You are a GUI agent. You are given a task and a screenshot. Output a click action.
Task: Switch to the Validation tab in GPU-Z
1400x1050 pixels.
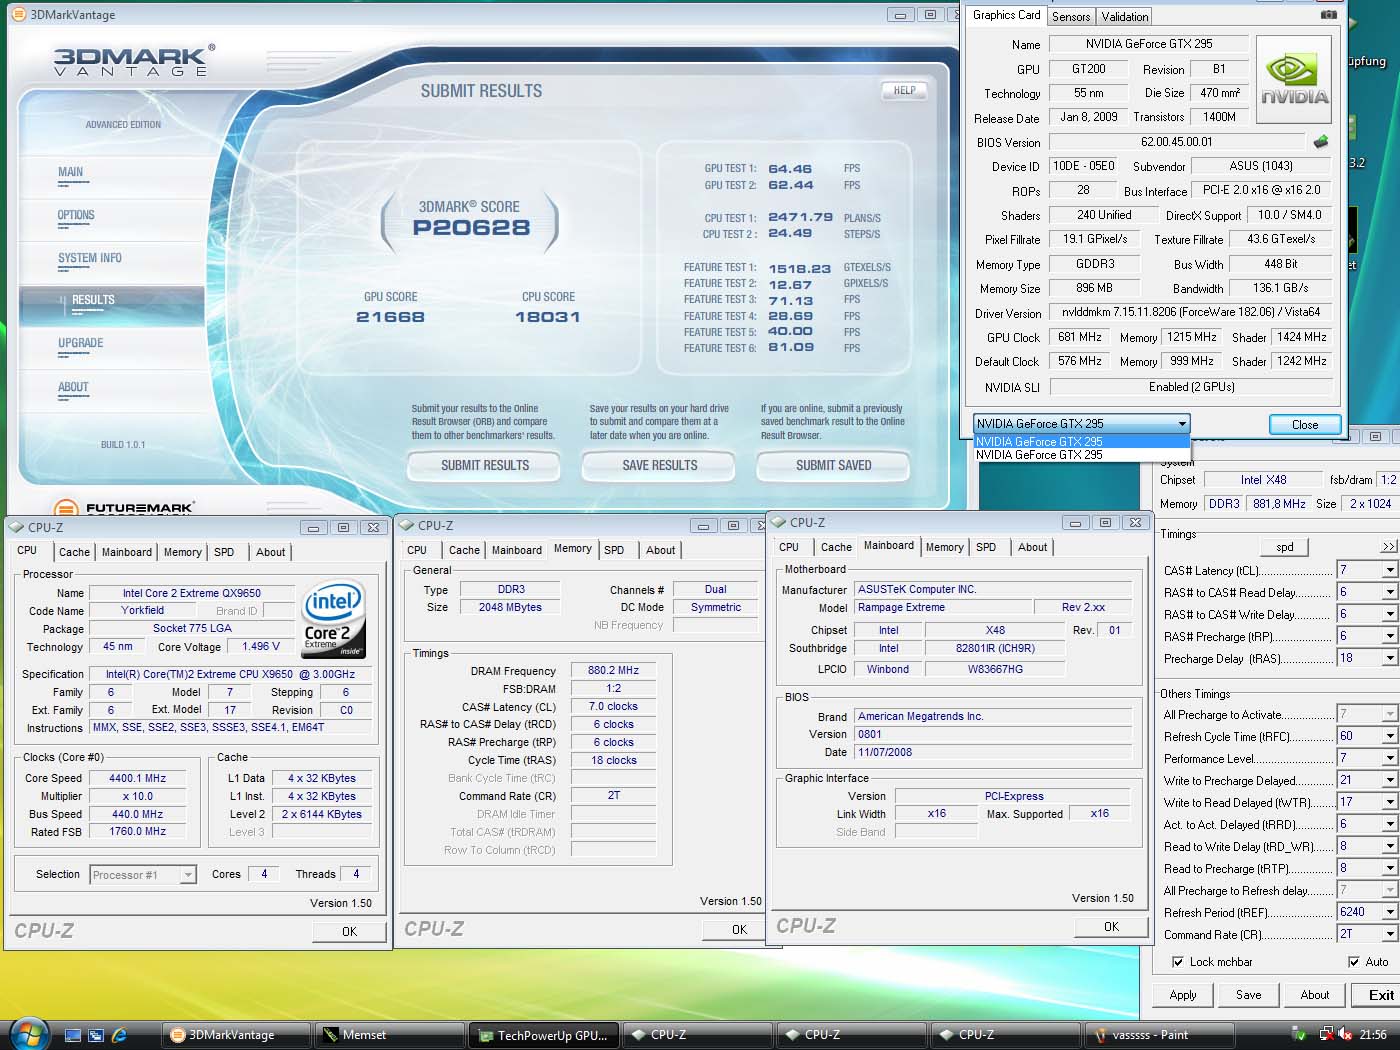pos(1125,17)
